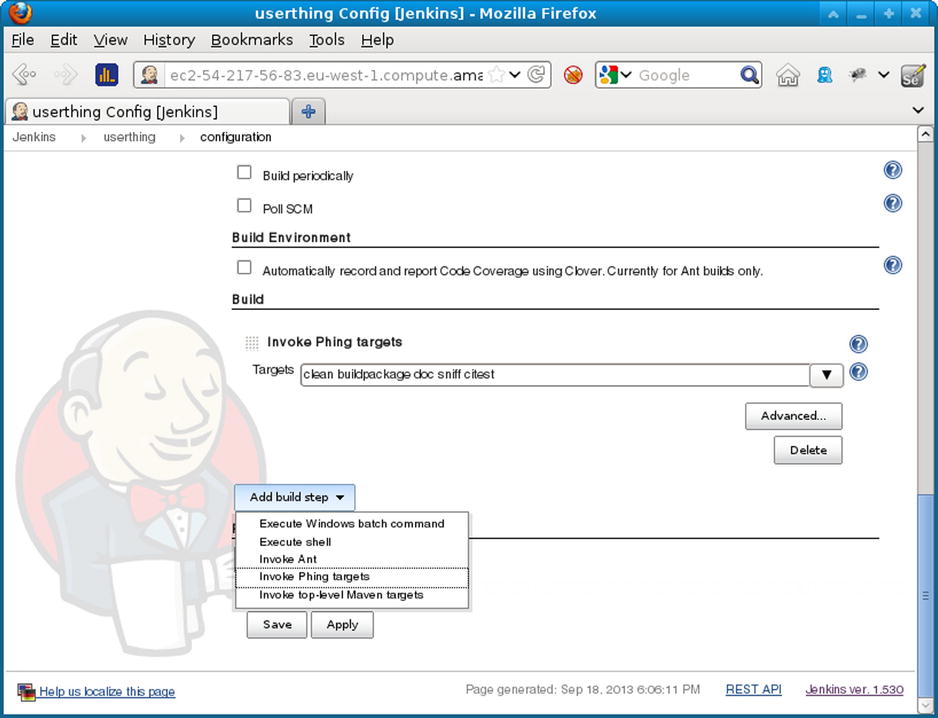
Task: Click the Jenkins site identity icon in URL bar
Action: (x=149, y=75)
